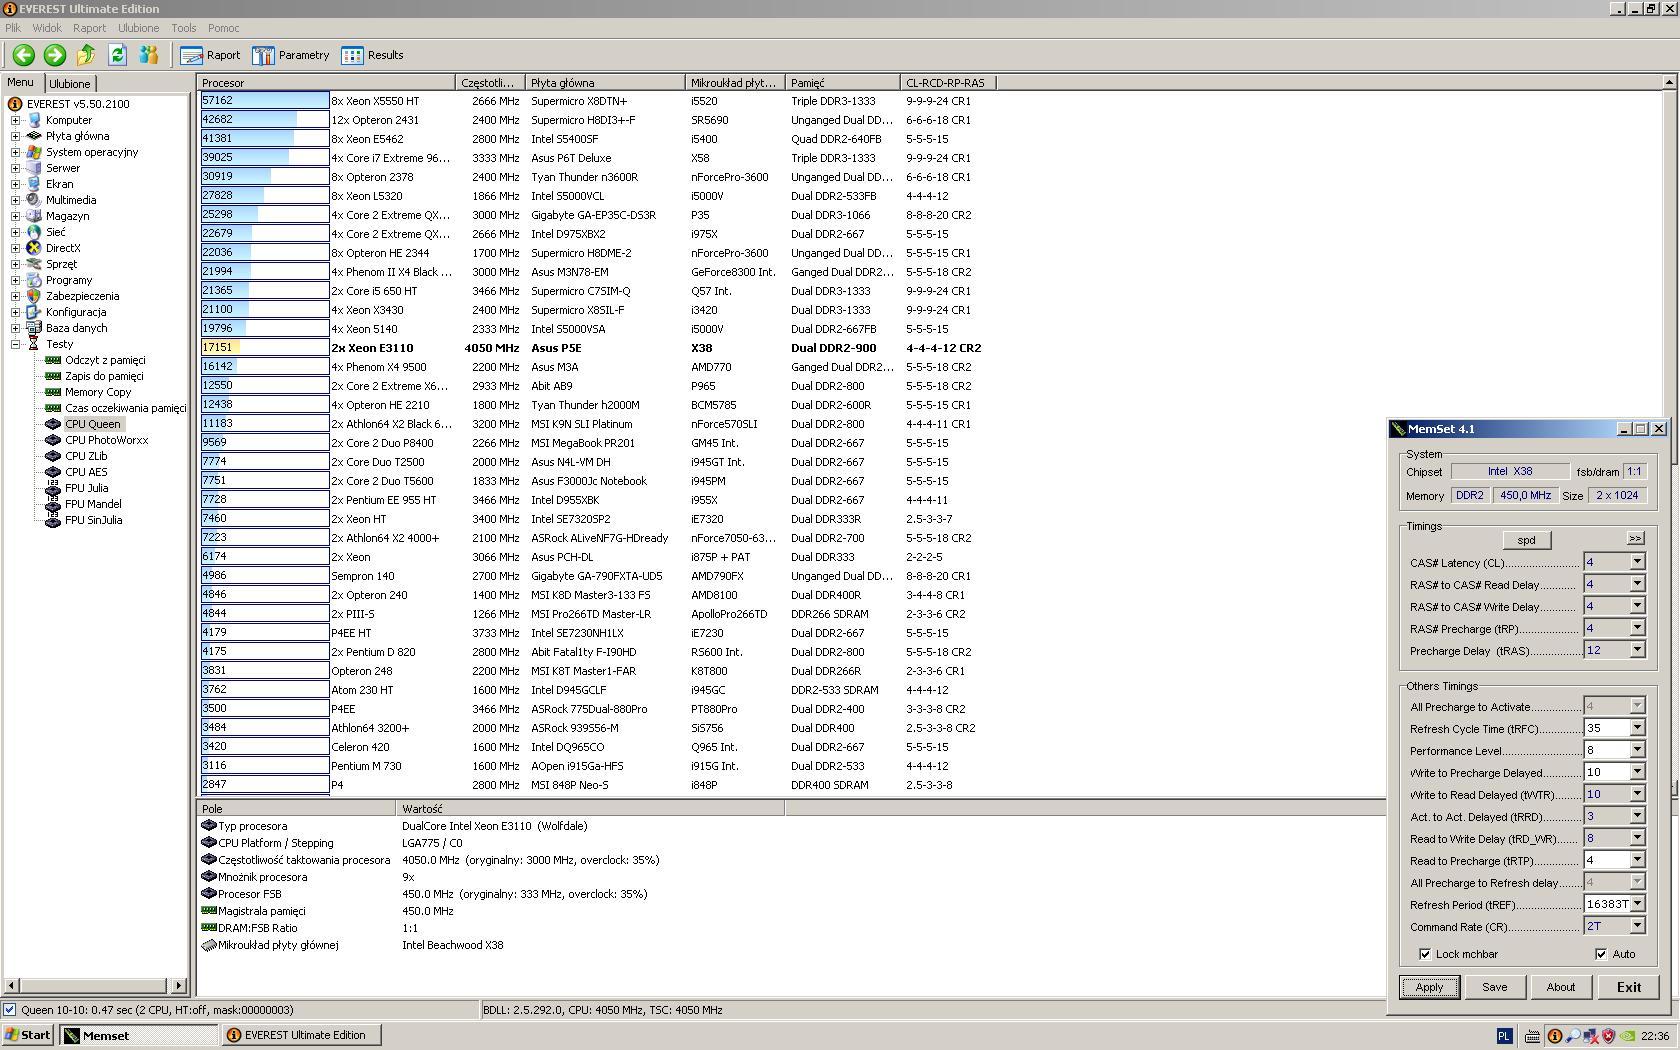This screenshot has width=1680, height=1050.
Task: Select Memory Copy test in tree
Action: click(x=98, y=392)
